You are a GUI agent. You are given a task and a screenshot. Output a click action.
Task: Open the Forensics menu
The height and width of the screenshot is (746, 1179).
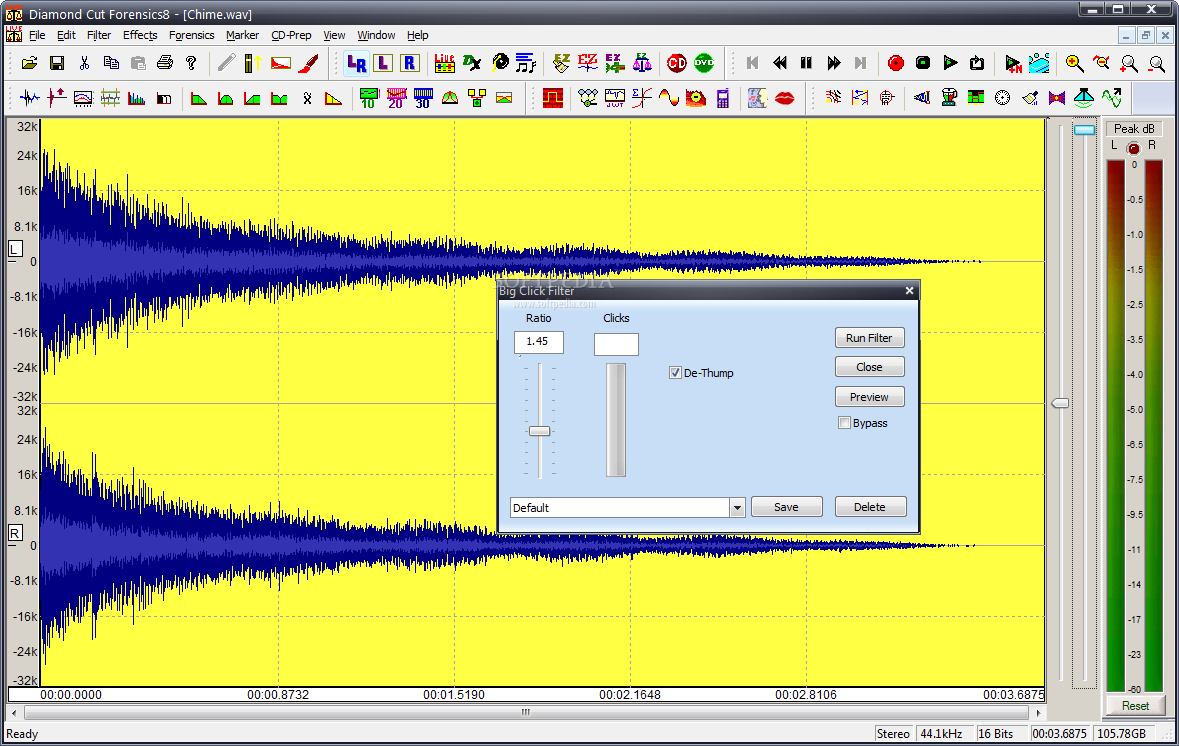[191, 35]
